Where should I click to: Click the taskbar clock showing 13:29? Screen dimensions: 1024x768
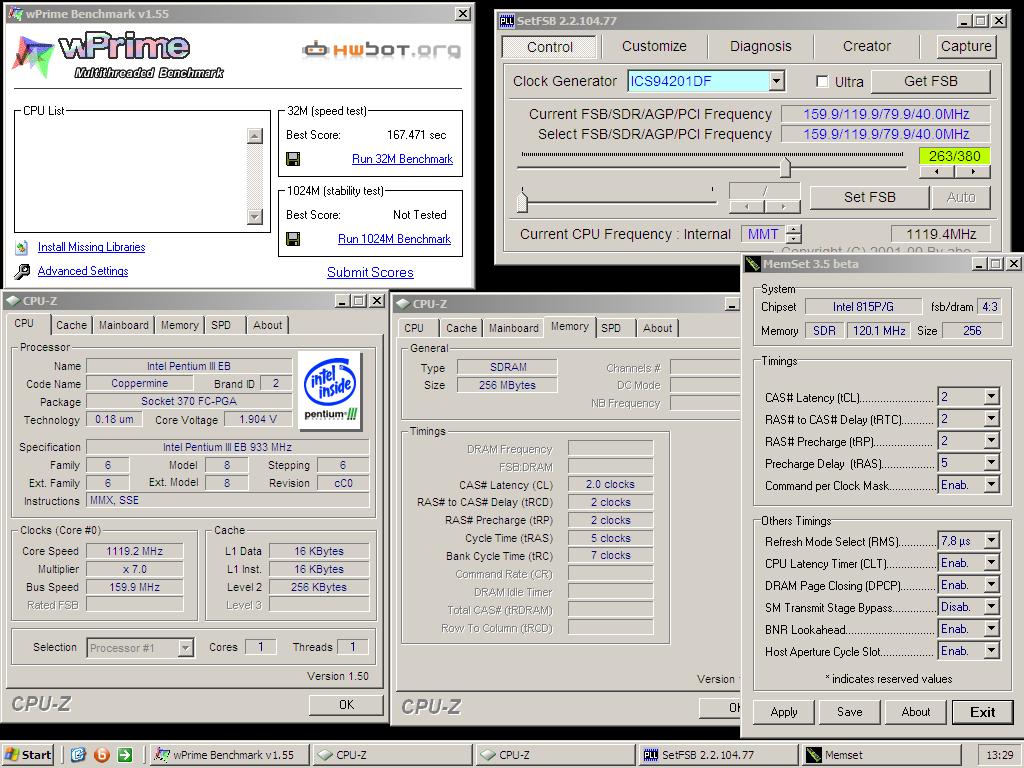(x=1000, y=755)
